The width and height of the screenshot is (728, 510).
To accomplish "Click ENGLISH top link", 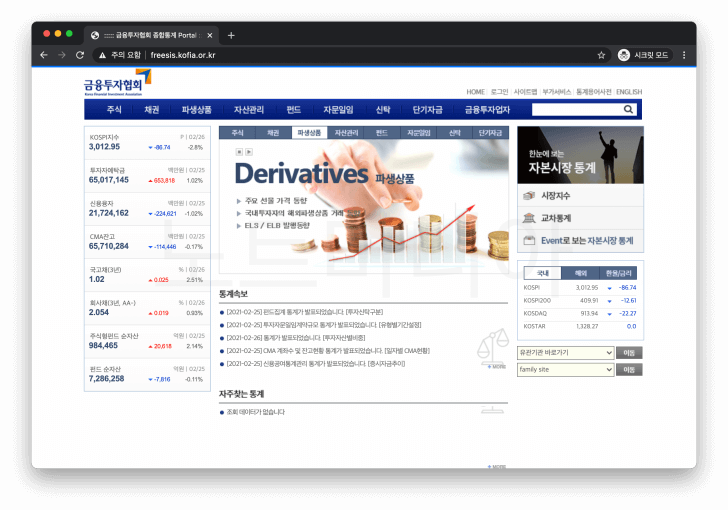I will click(629, 92).
